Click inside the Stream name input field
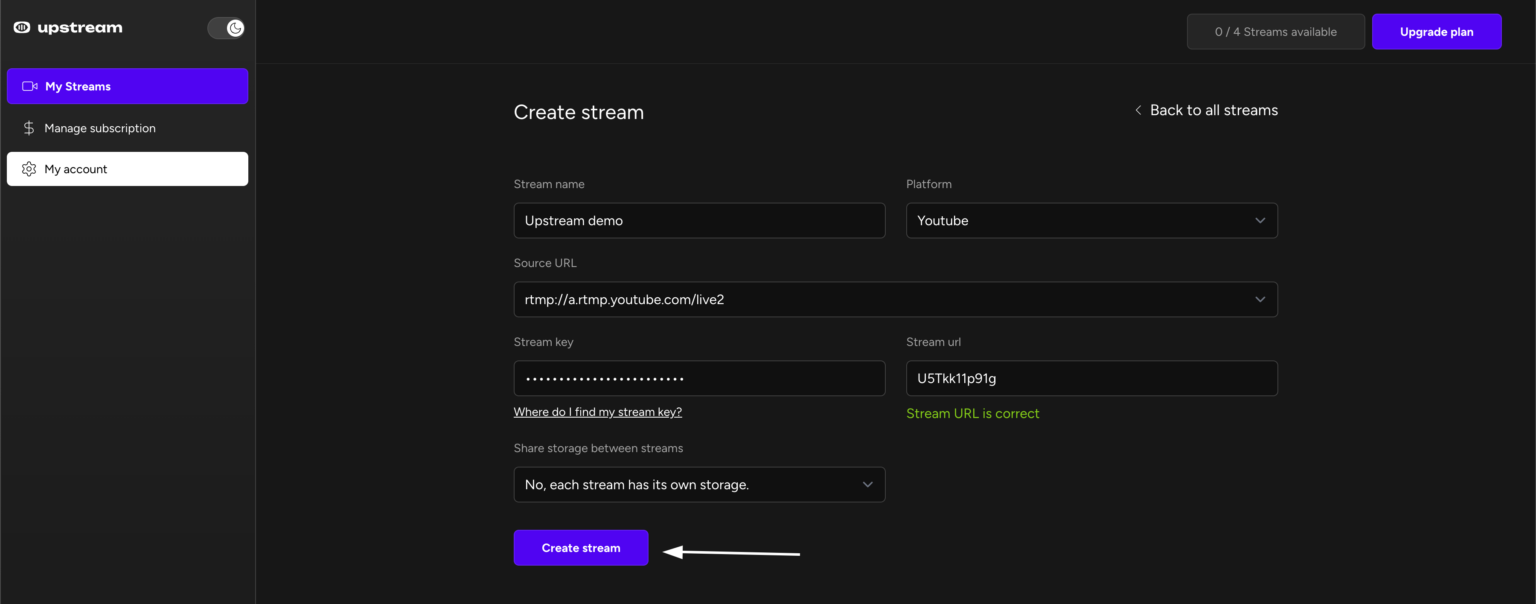Viewport: 1536px width, 604px height. 699,220
